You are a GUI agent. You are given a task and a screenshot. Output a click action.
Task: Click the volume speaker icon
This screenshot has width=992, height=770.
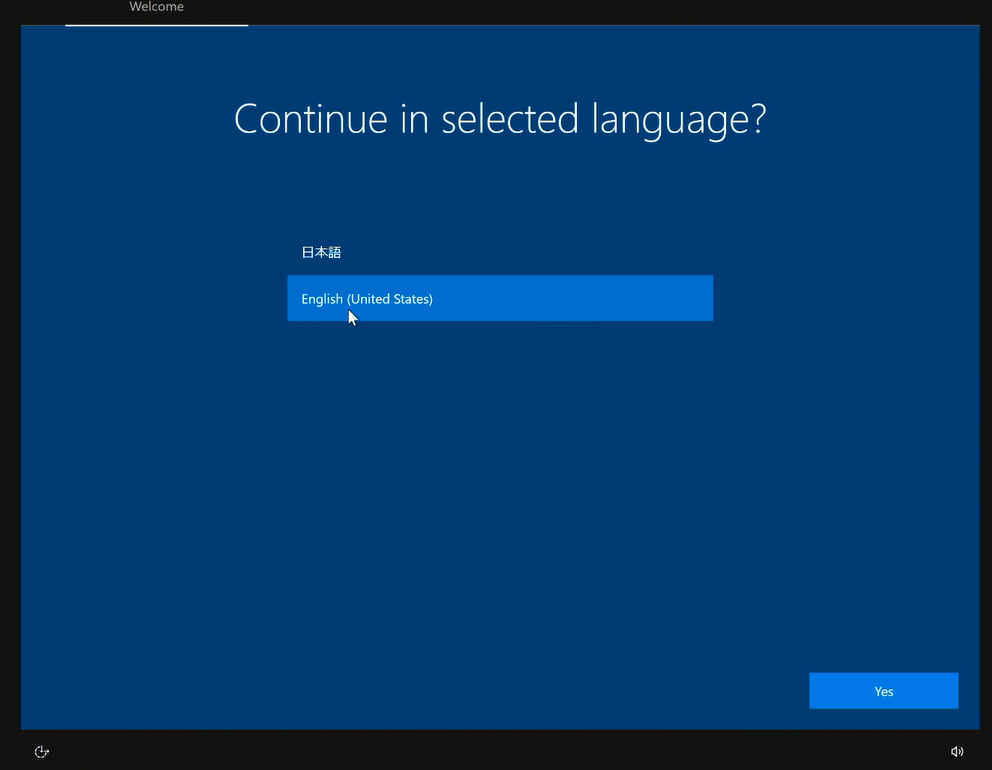(x=957, y=751)
